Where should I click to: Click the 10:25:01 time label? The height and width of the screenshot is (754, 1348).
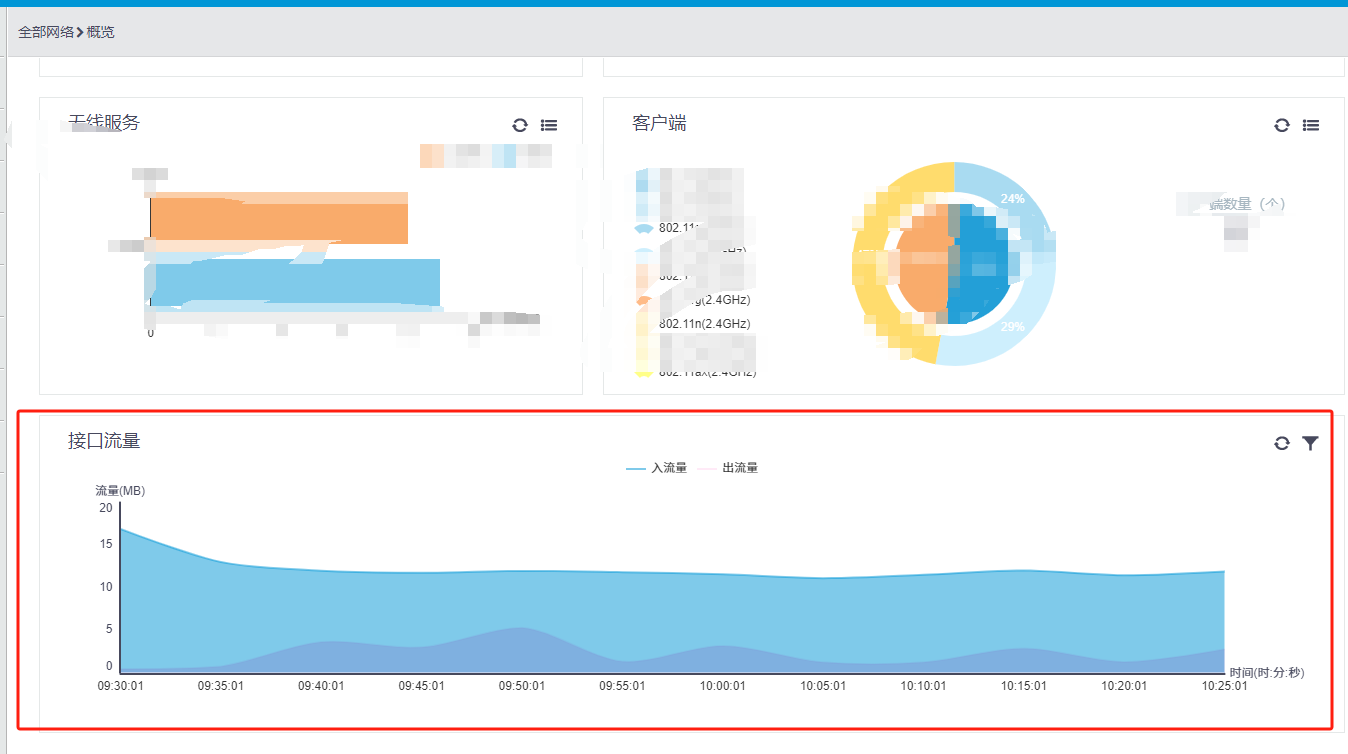pos(1225,687)
